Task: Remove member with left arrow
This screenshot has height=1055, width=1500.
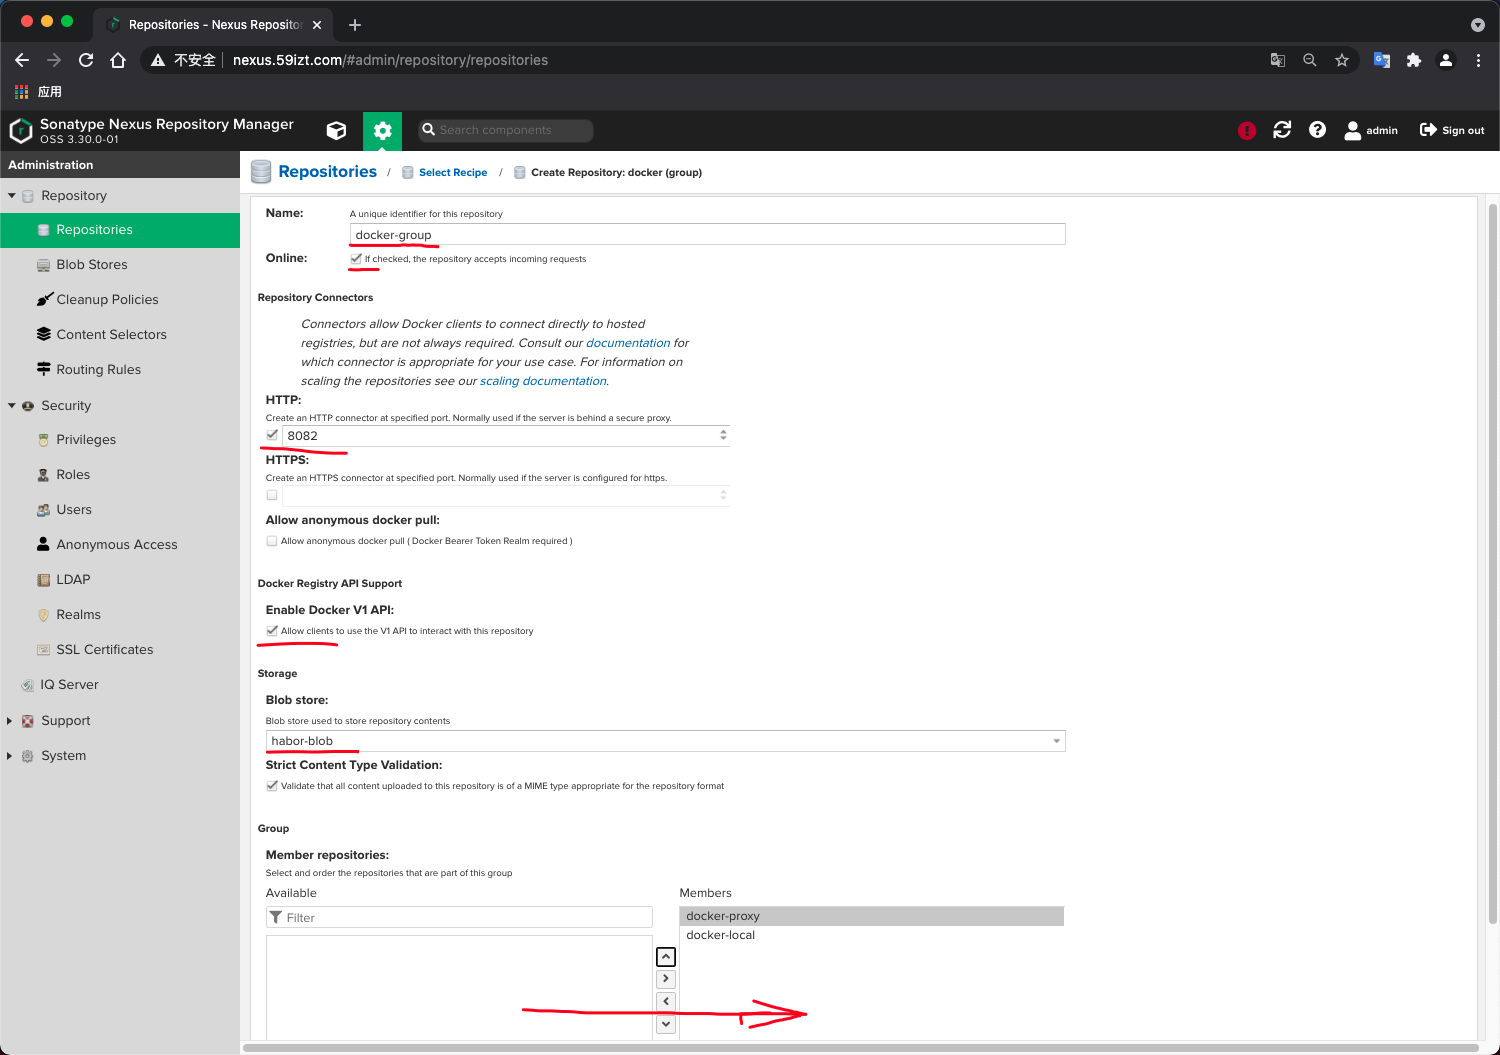Action: (666, 1001)
